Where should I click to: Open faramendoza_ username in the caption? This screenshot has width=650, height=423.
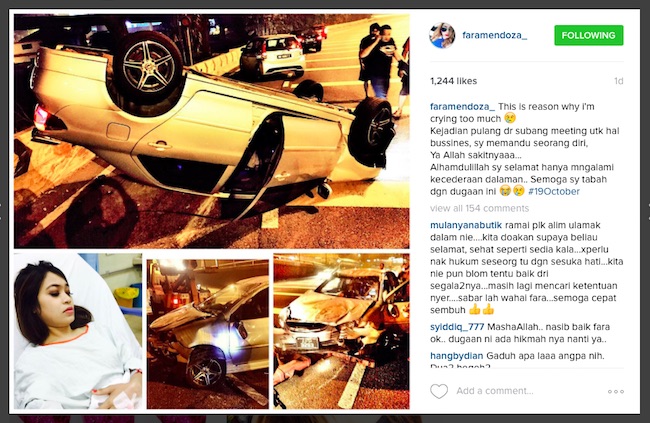tap(462, 107)
